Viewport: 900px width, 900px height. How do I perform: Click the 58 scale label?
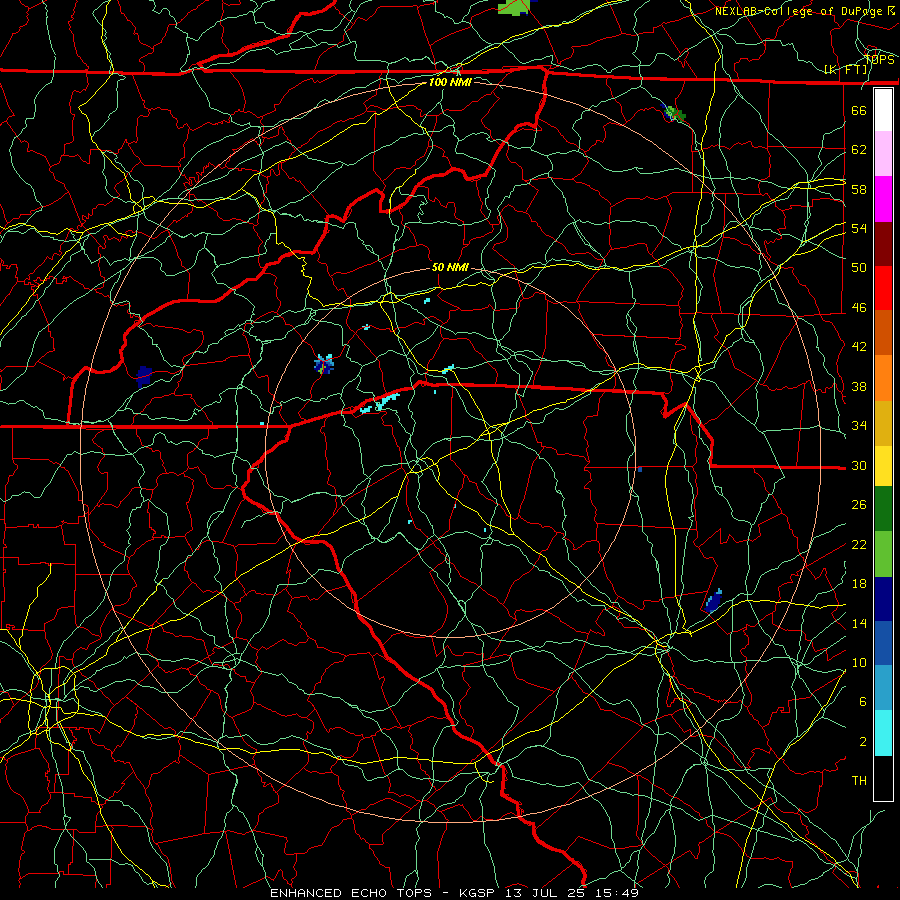859,189
